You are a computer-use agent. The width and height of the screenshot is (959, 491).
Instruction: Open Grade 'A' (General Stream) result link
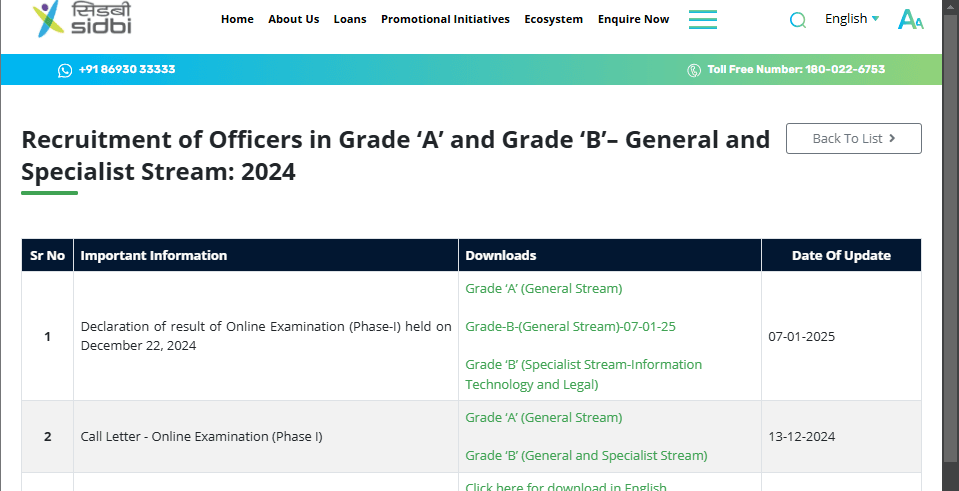point(543,288)
